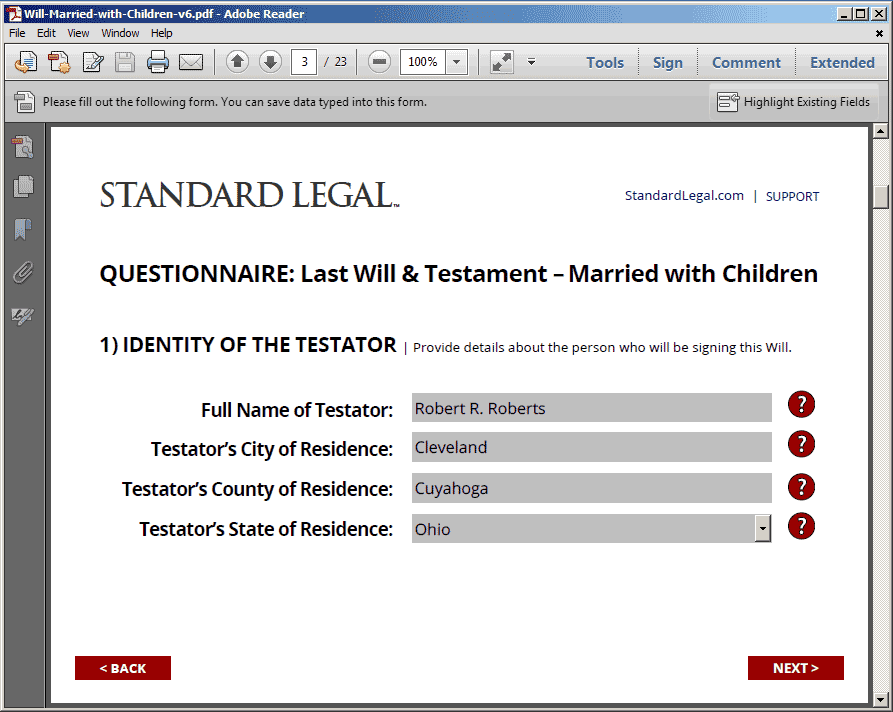Screen dimensions: 893x712
Task: Click the Adobe Reader title bar icon
Action: [14, 14]
